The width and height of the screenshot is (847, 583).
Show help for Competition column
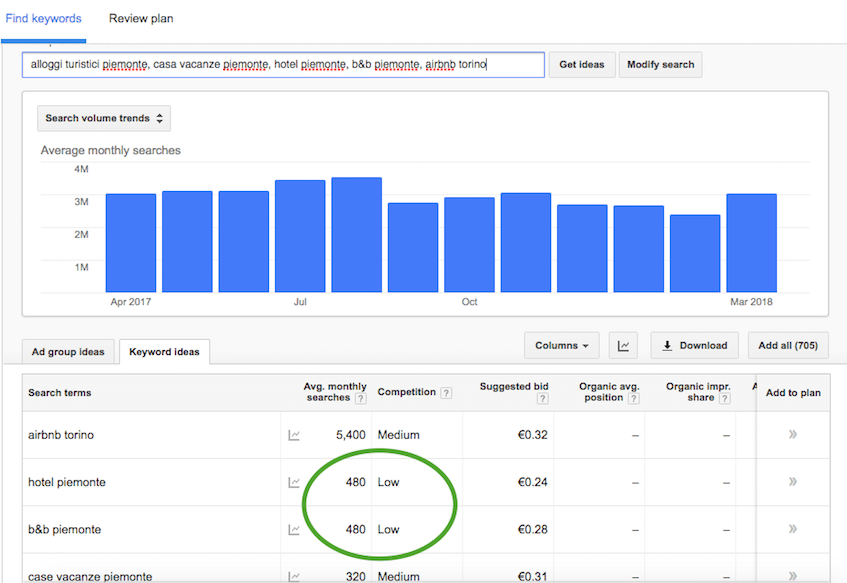446,393
